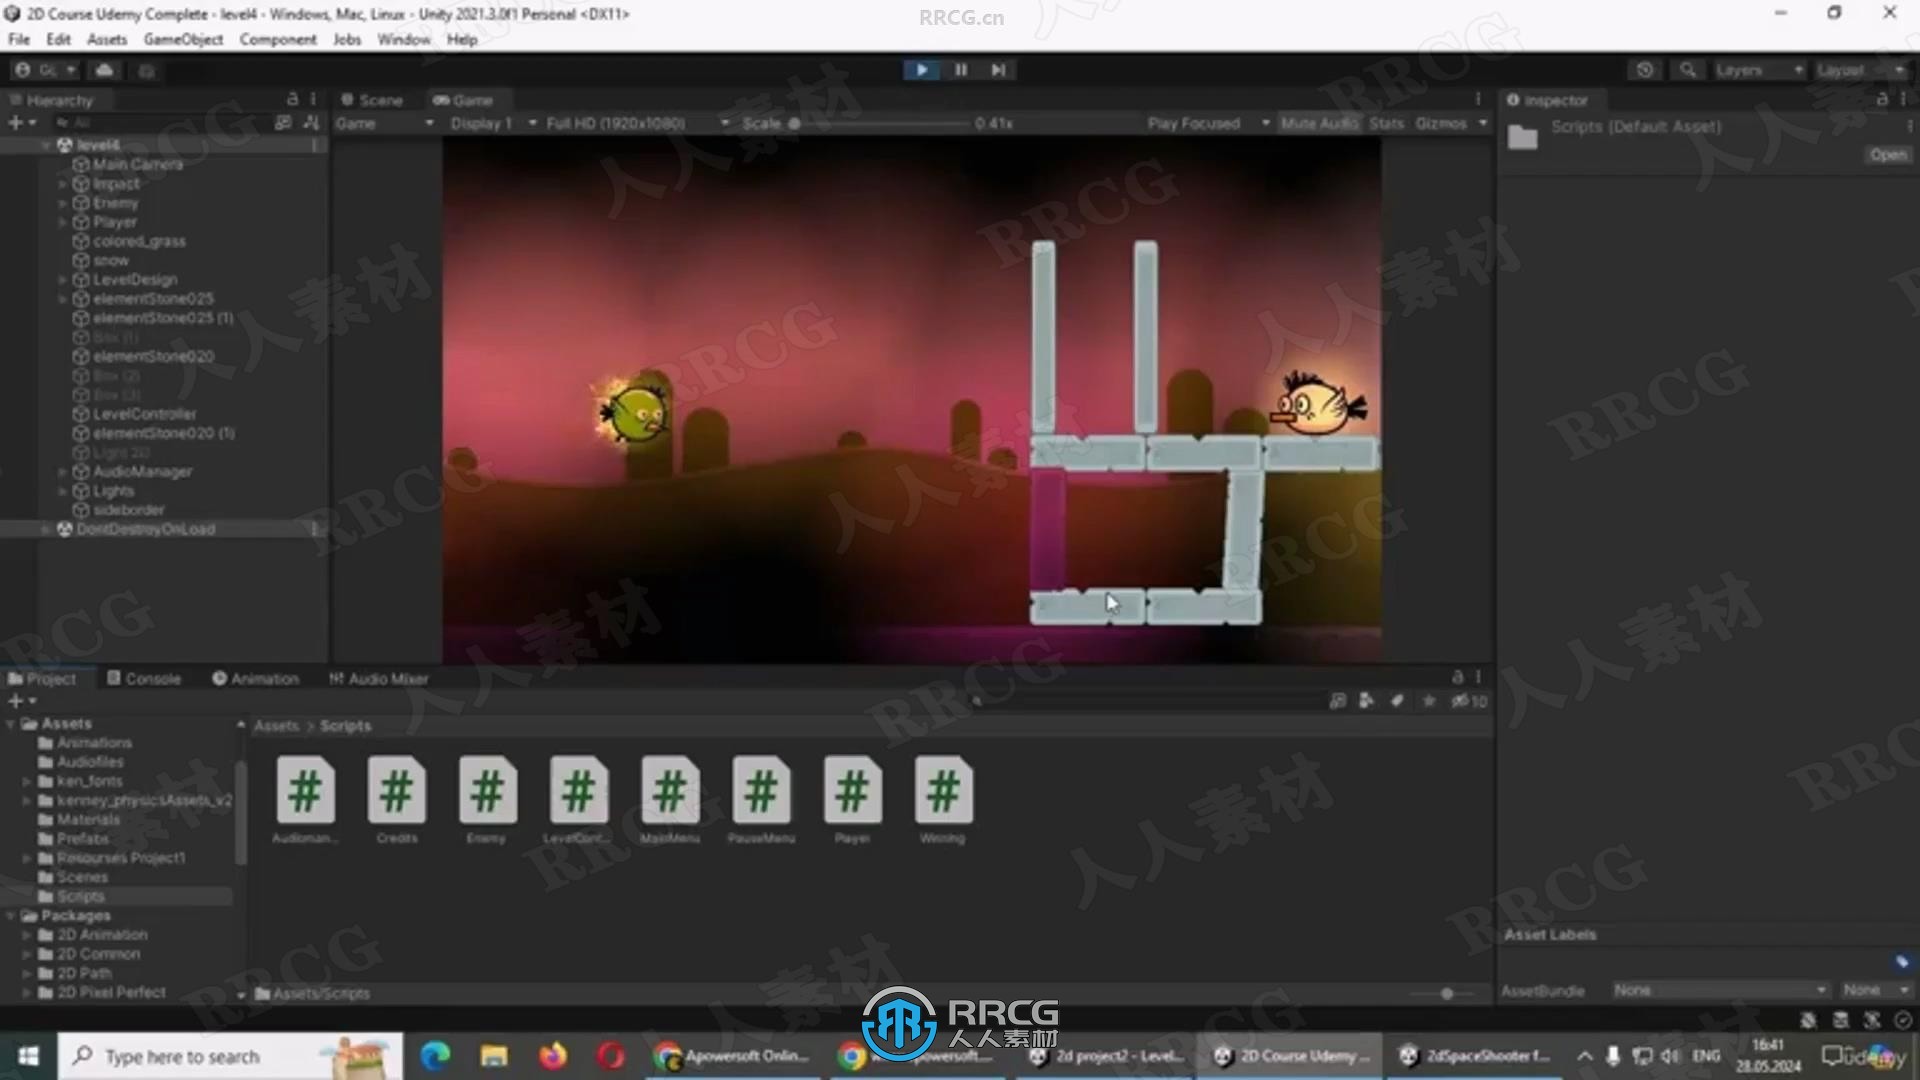Screen dimensions: 1920x1080
Task: Open Microsoft Edge from taskbar
Action: 435,1056
